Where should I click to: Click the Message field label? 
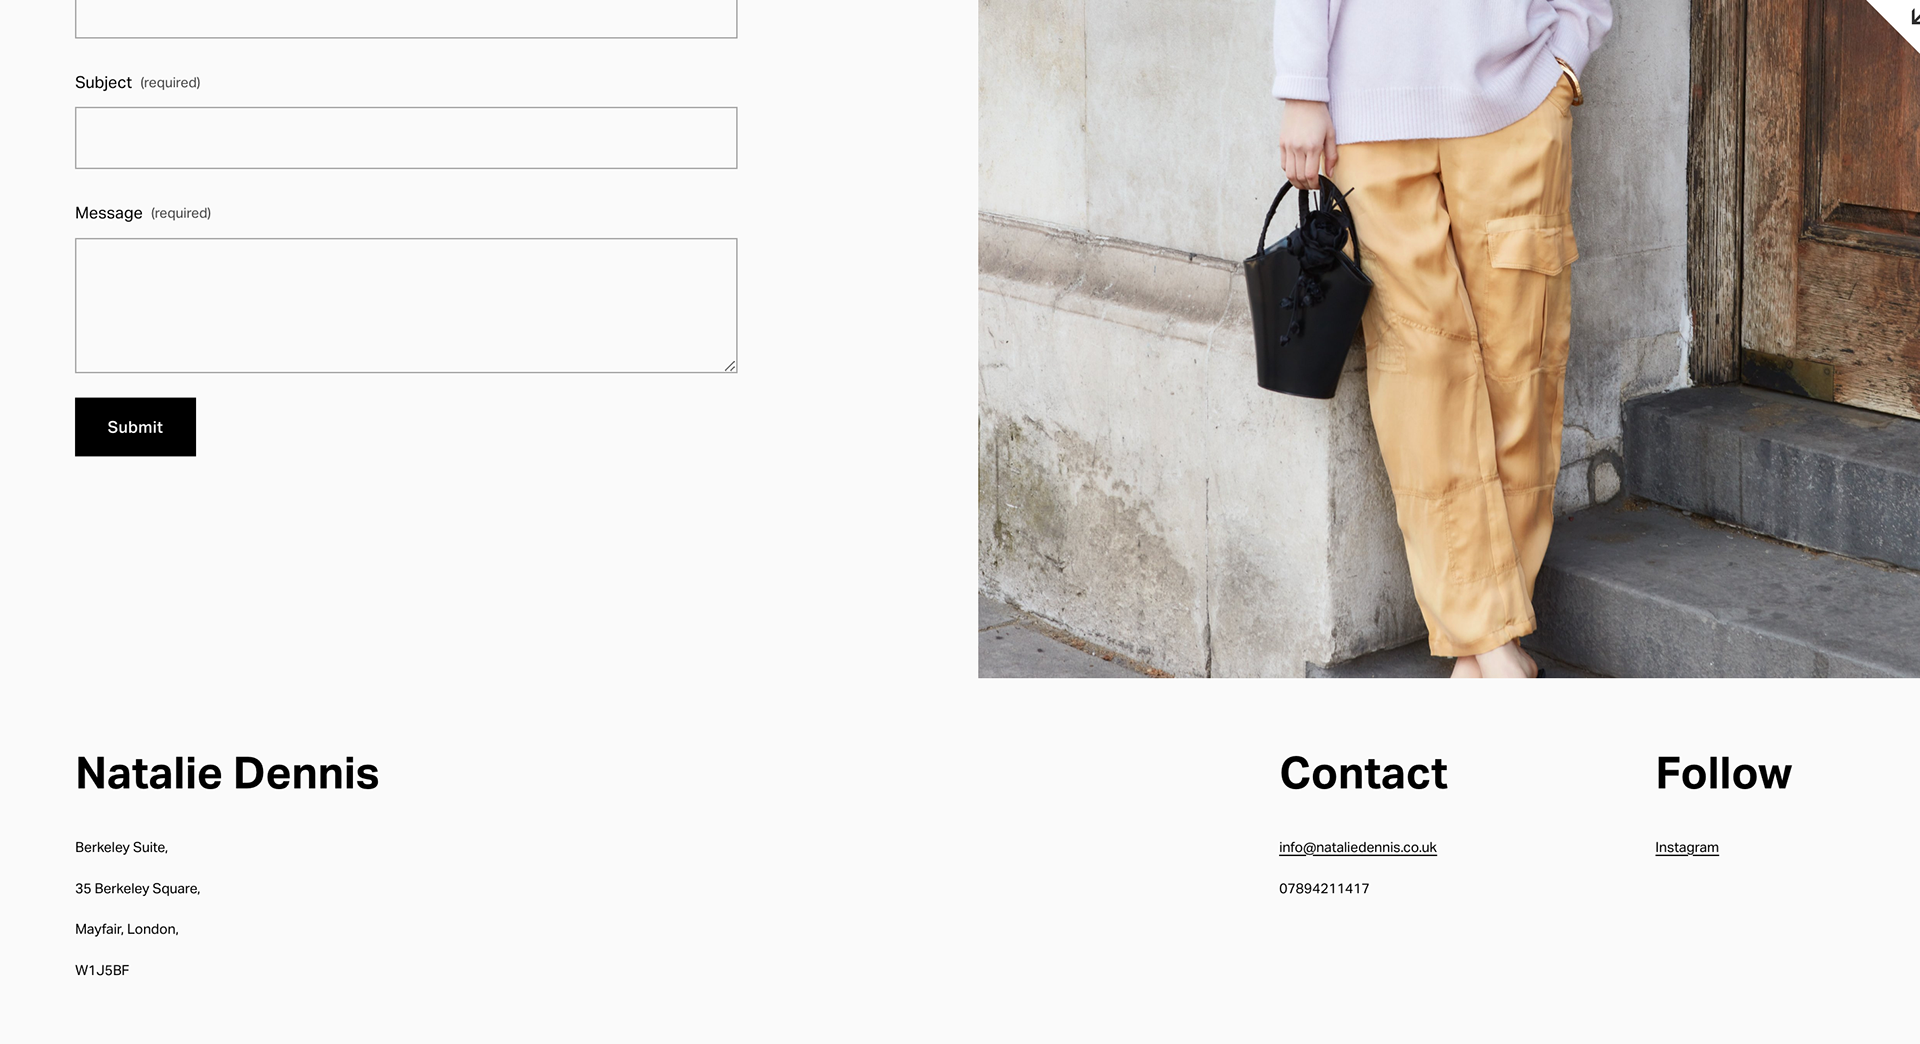108,213
